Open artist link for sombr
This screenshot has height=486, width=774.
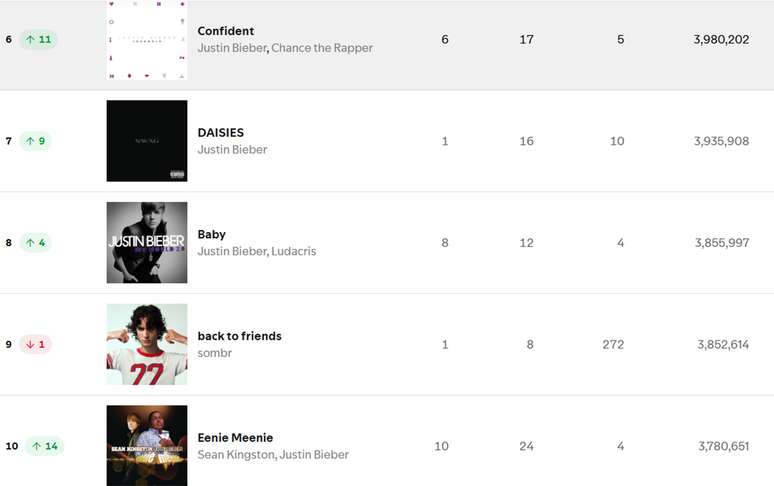coord(215,353)
